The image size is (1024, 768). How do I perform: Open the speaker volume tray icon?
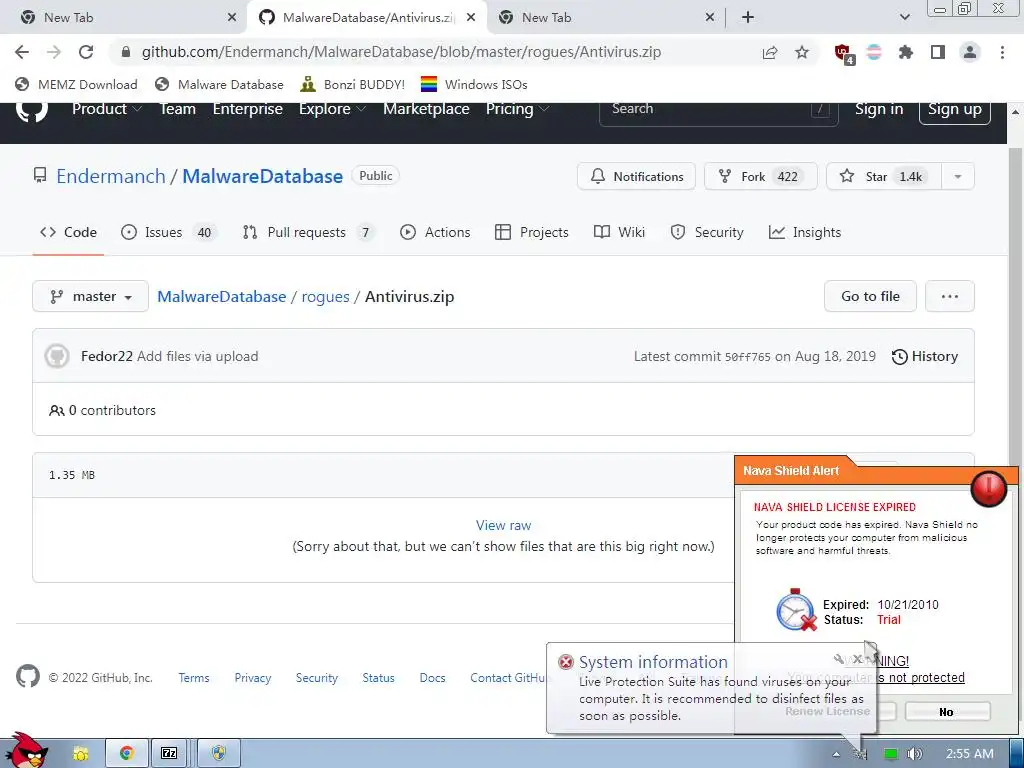click(915, 754)
